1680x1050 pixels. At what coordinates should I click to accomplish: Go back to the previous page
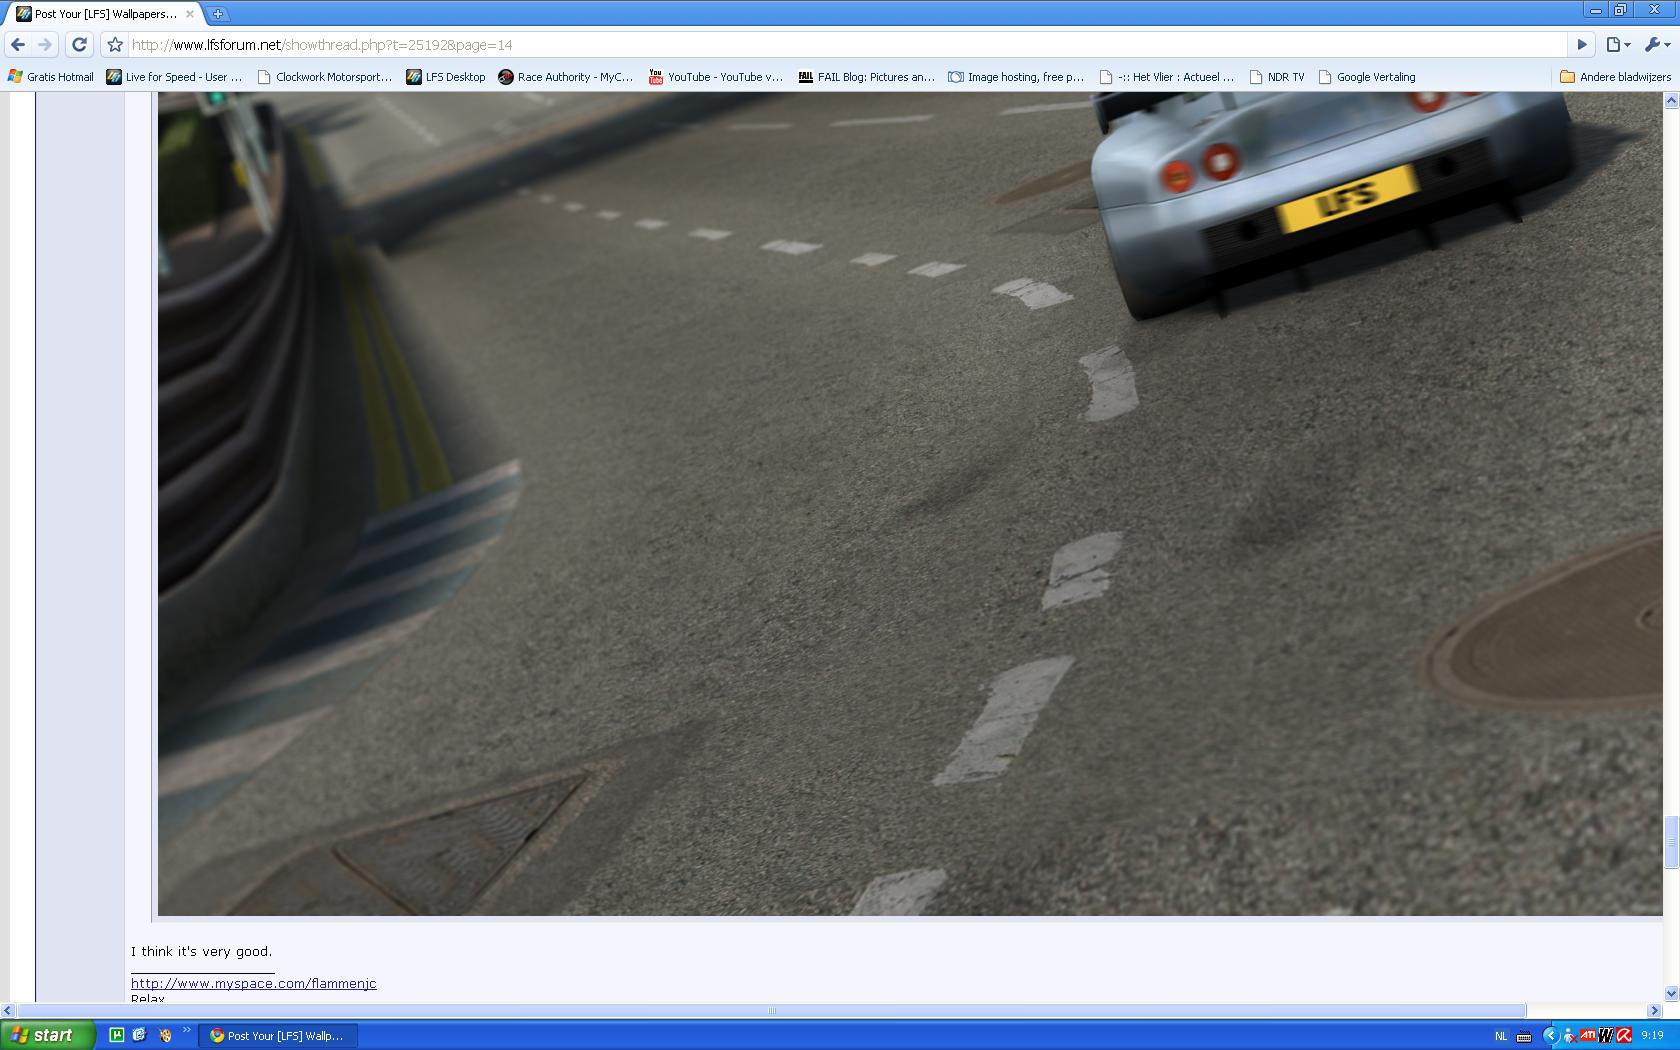pyautogui.click(x=18, y=45)
